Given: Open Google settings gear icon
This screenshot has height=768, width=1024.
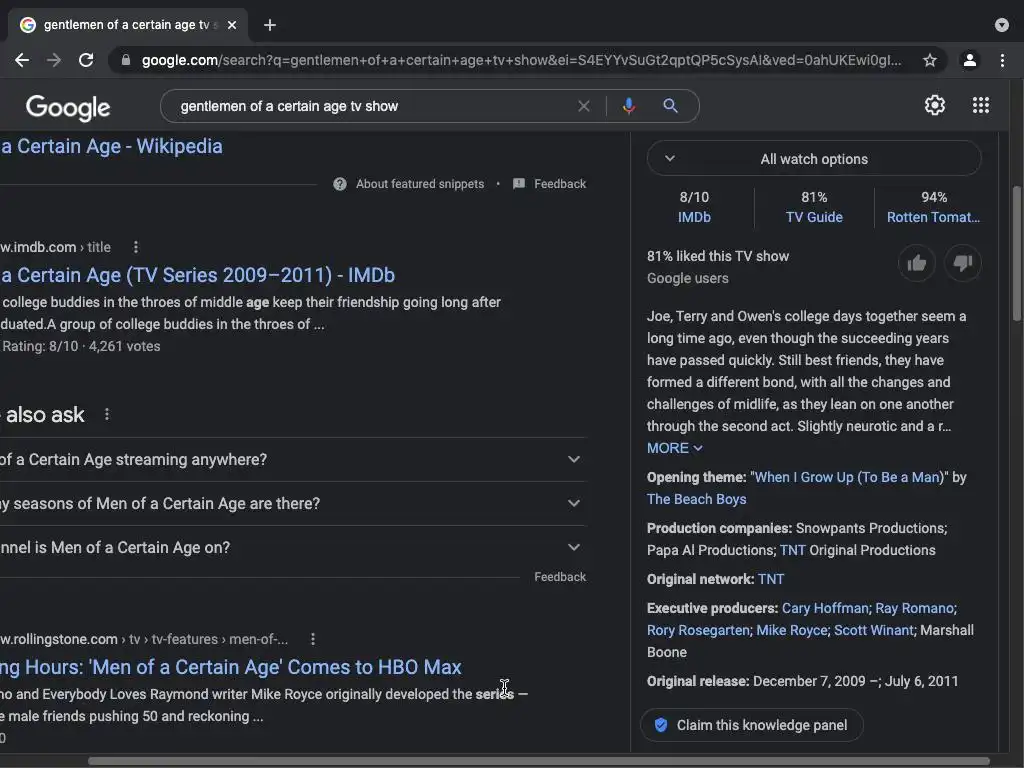Looking at the screenshot, I should tap(935, 105).
